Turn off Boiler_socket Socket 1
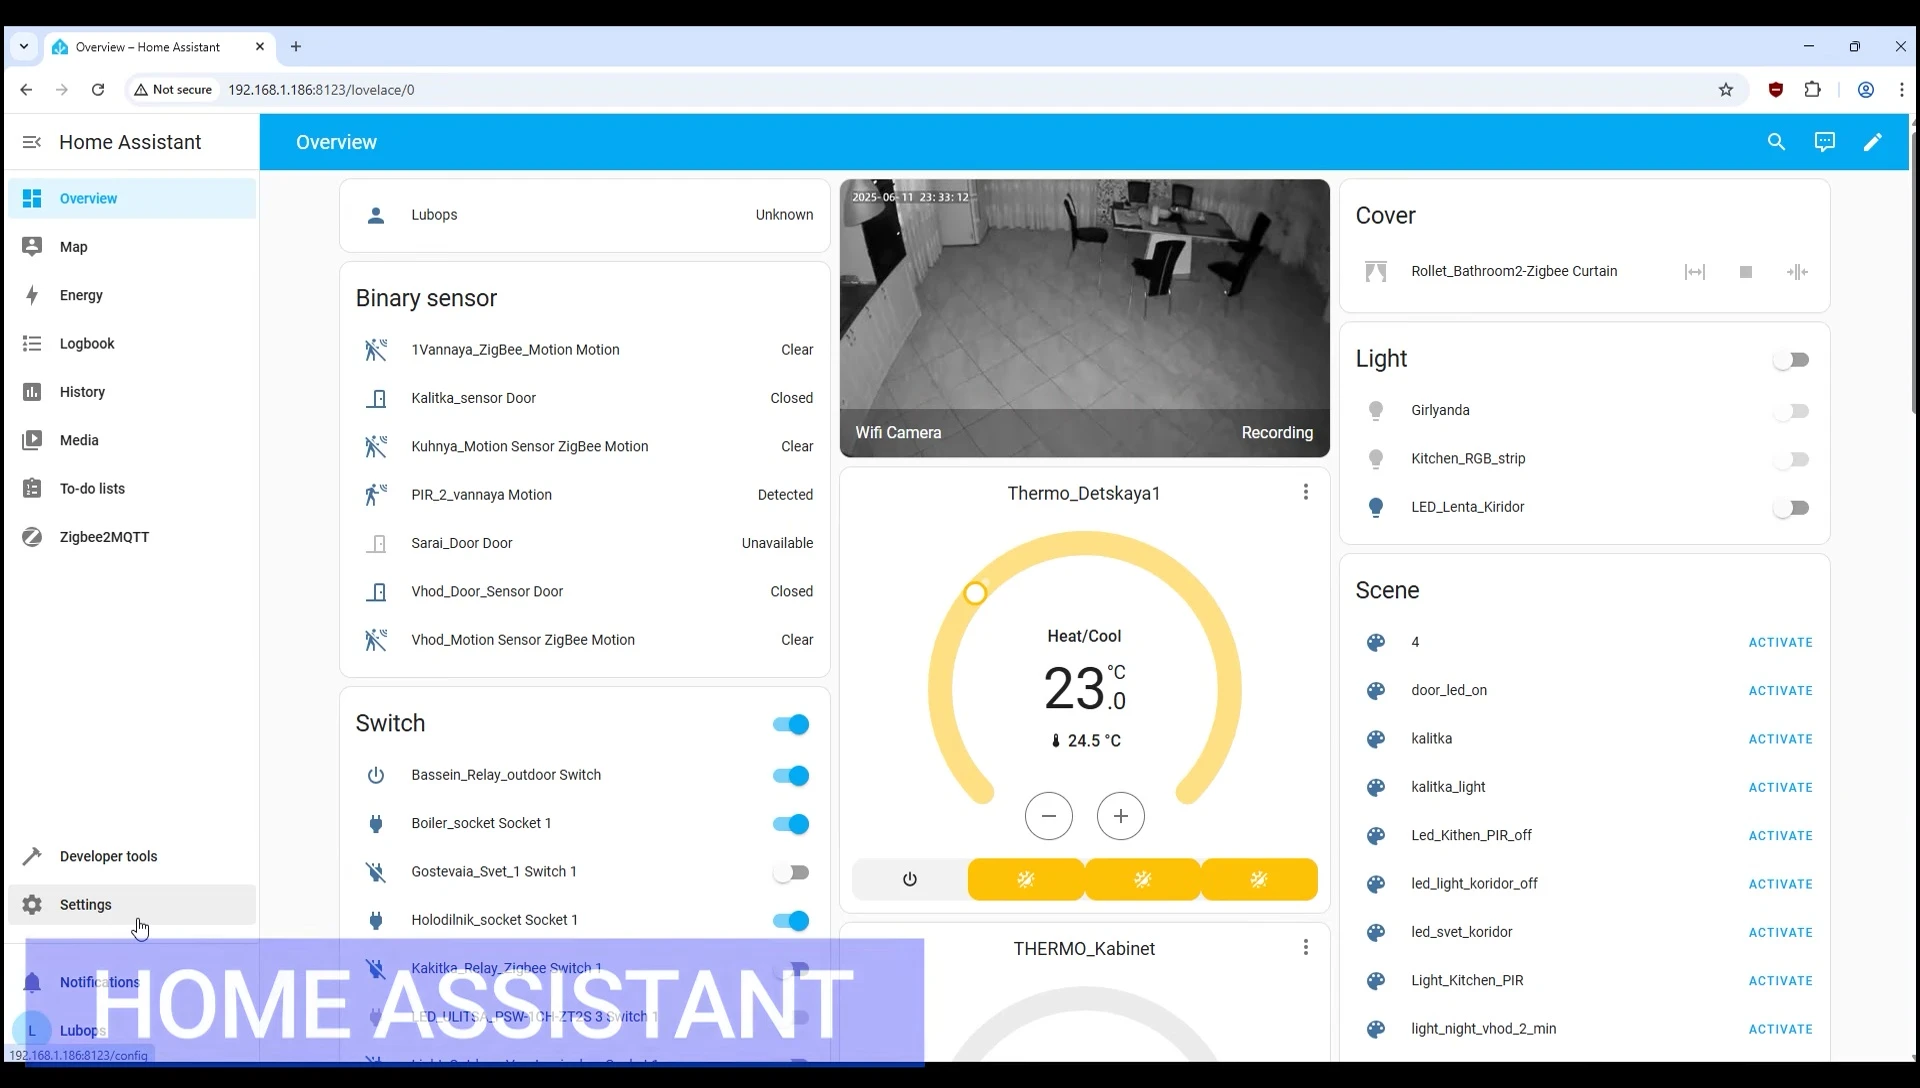The image size is (1920, 1088). [791, 824]
